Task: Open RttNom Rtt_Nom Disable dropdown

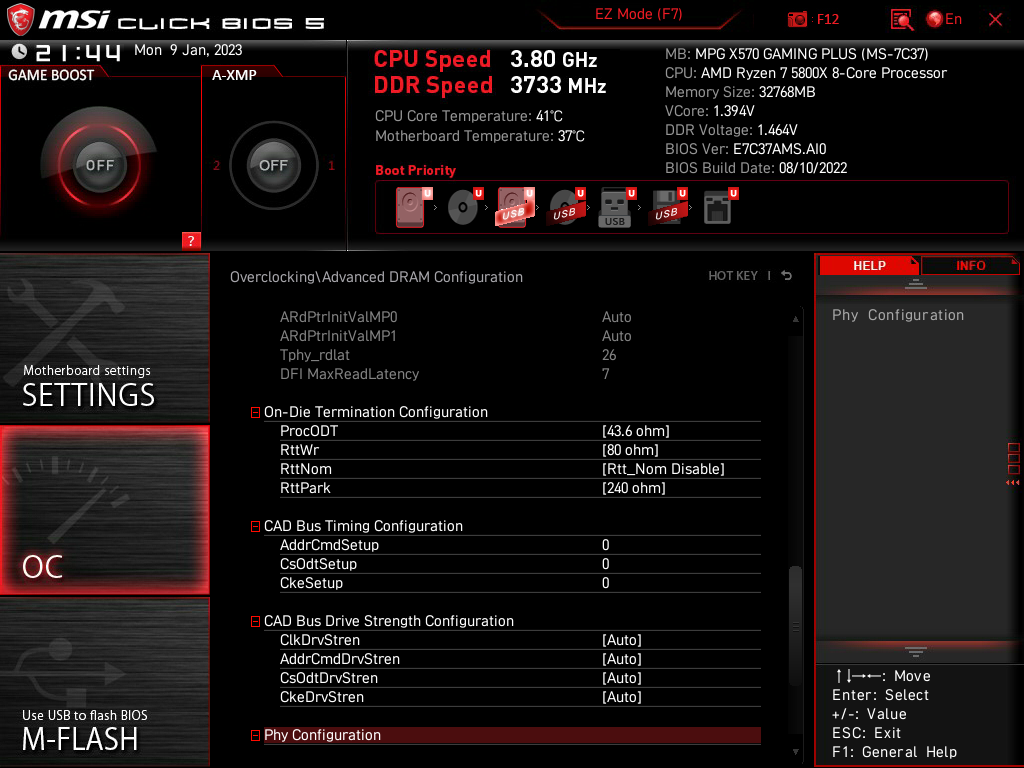Action: (x=663, y=469)
